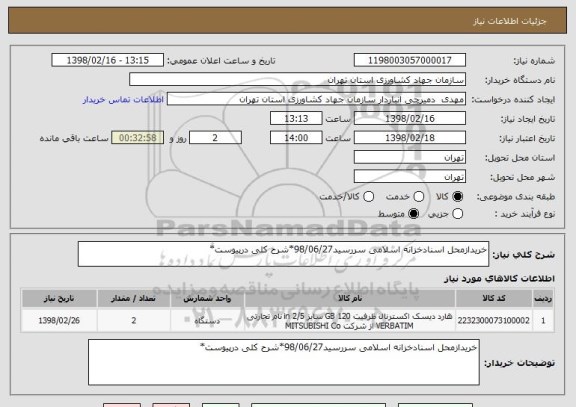Choose the متوسط purchase type radio
576x407 pixels.
413,214
